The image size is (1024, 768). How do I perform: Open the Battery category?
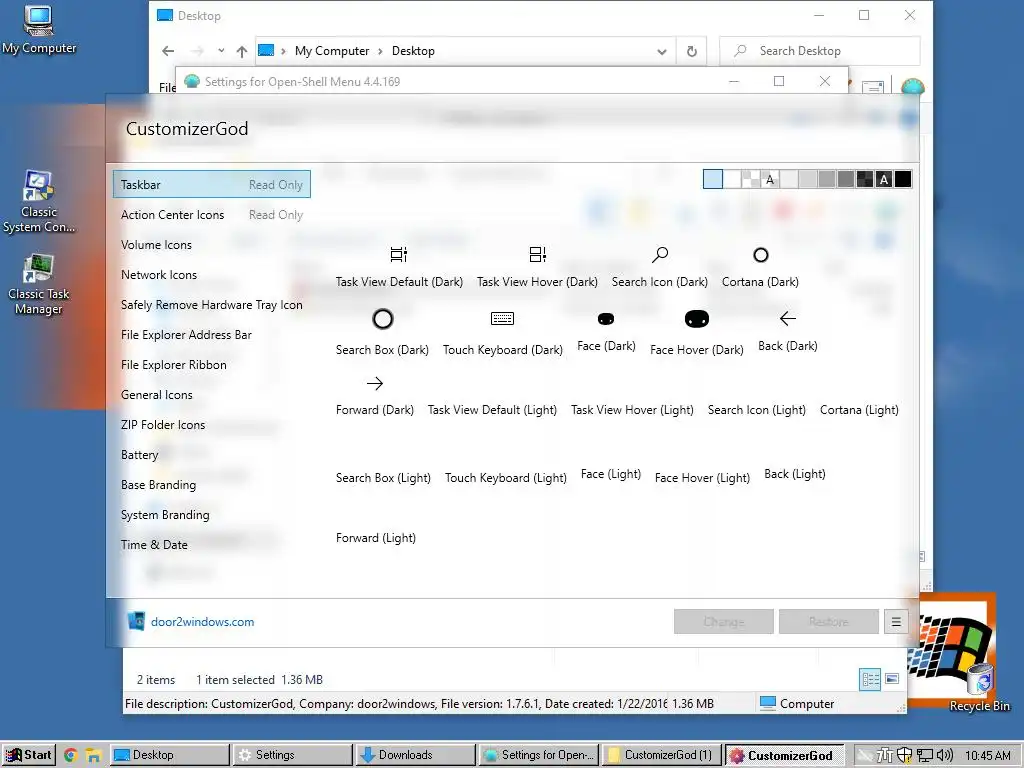[212, 455]
